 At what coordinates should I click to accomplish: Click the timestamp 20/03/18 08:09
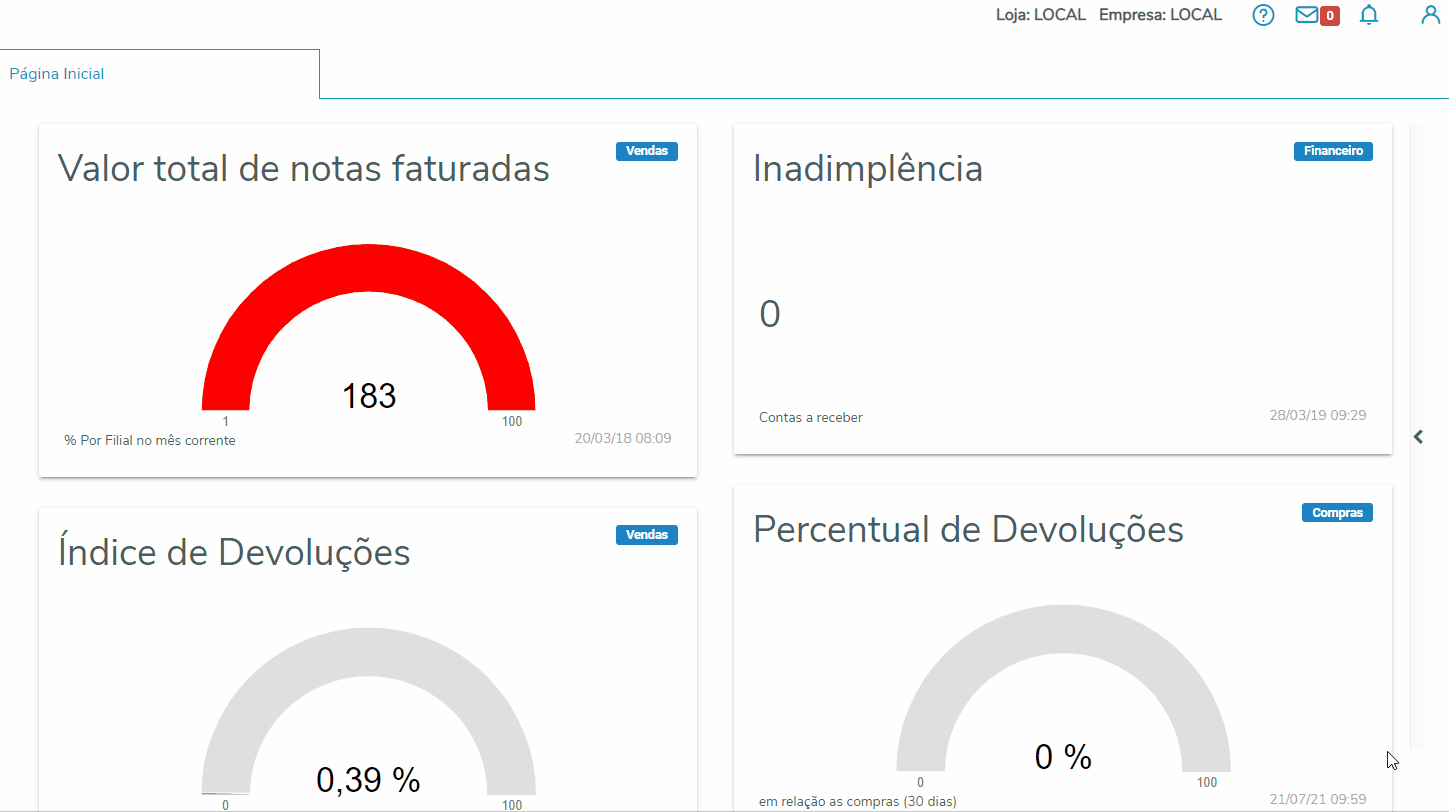click(x=623, y=438)
